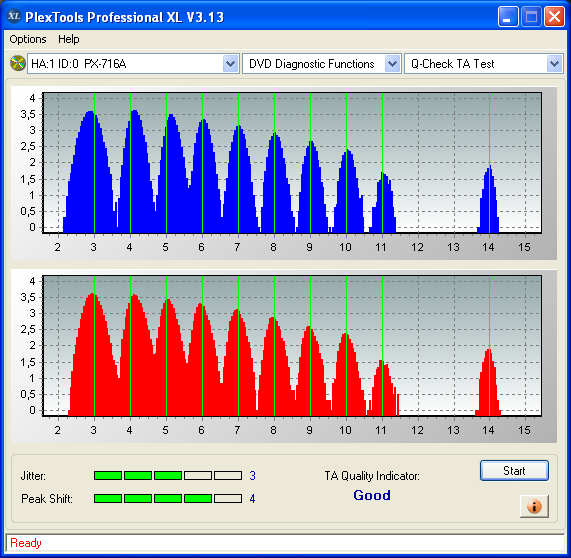Minimize the PlexTools window
The height and width of the screenshot is (558, 571).
click(508, 17)
